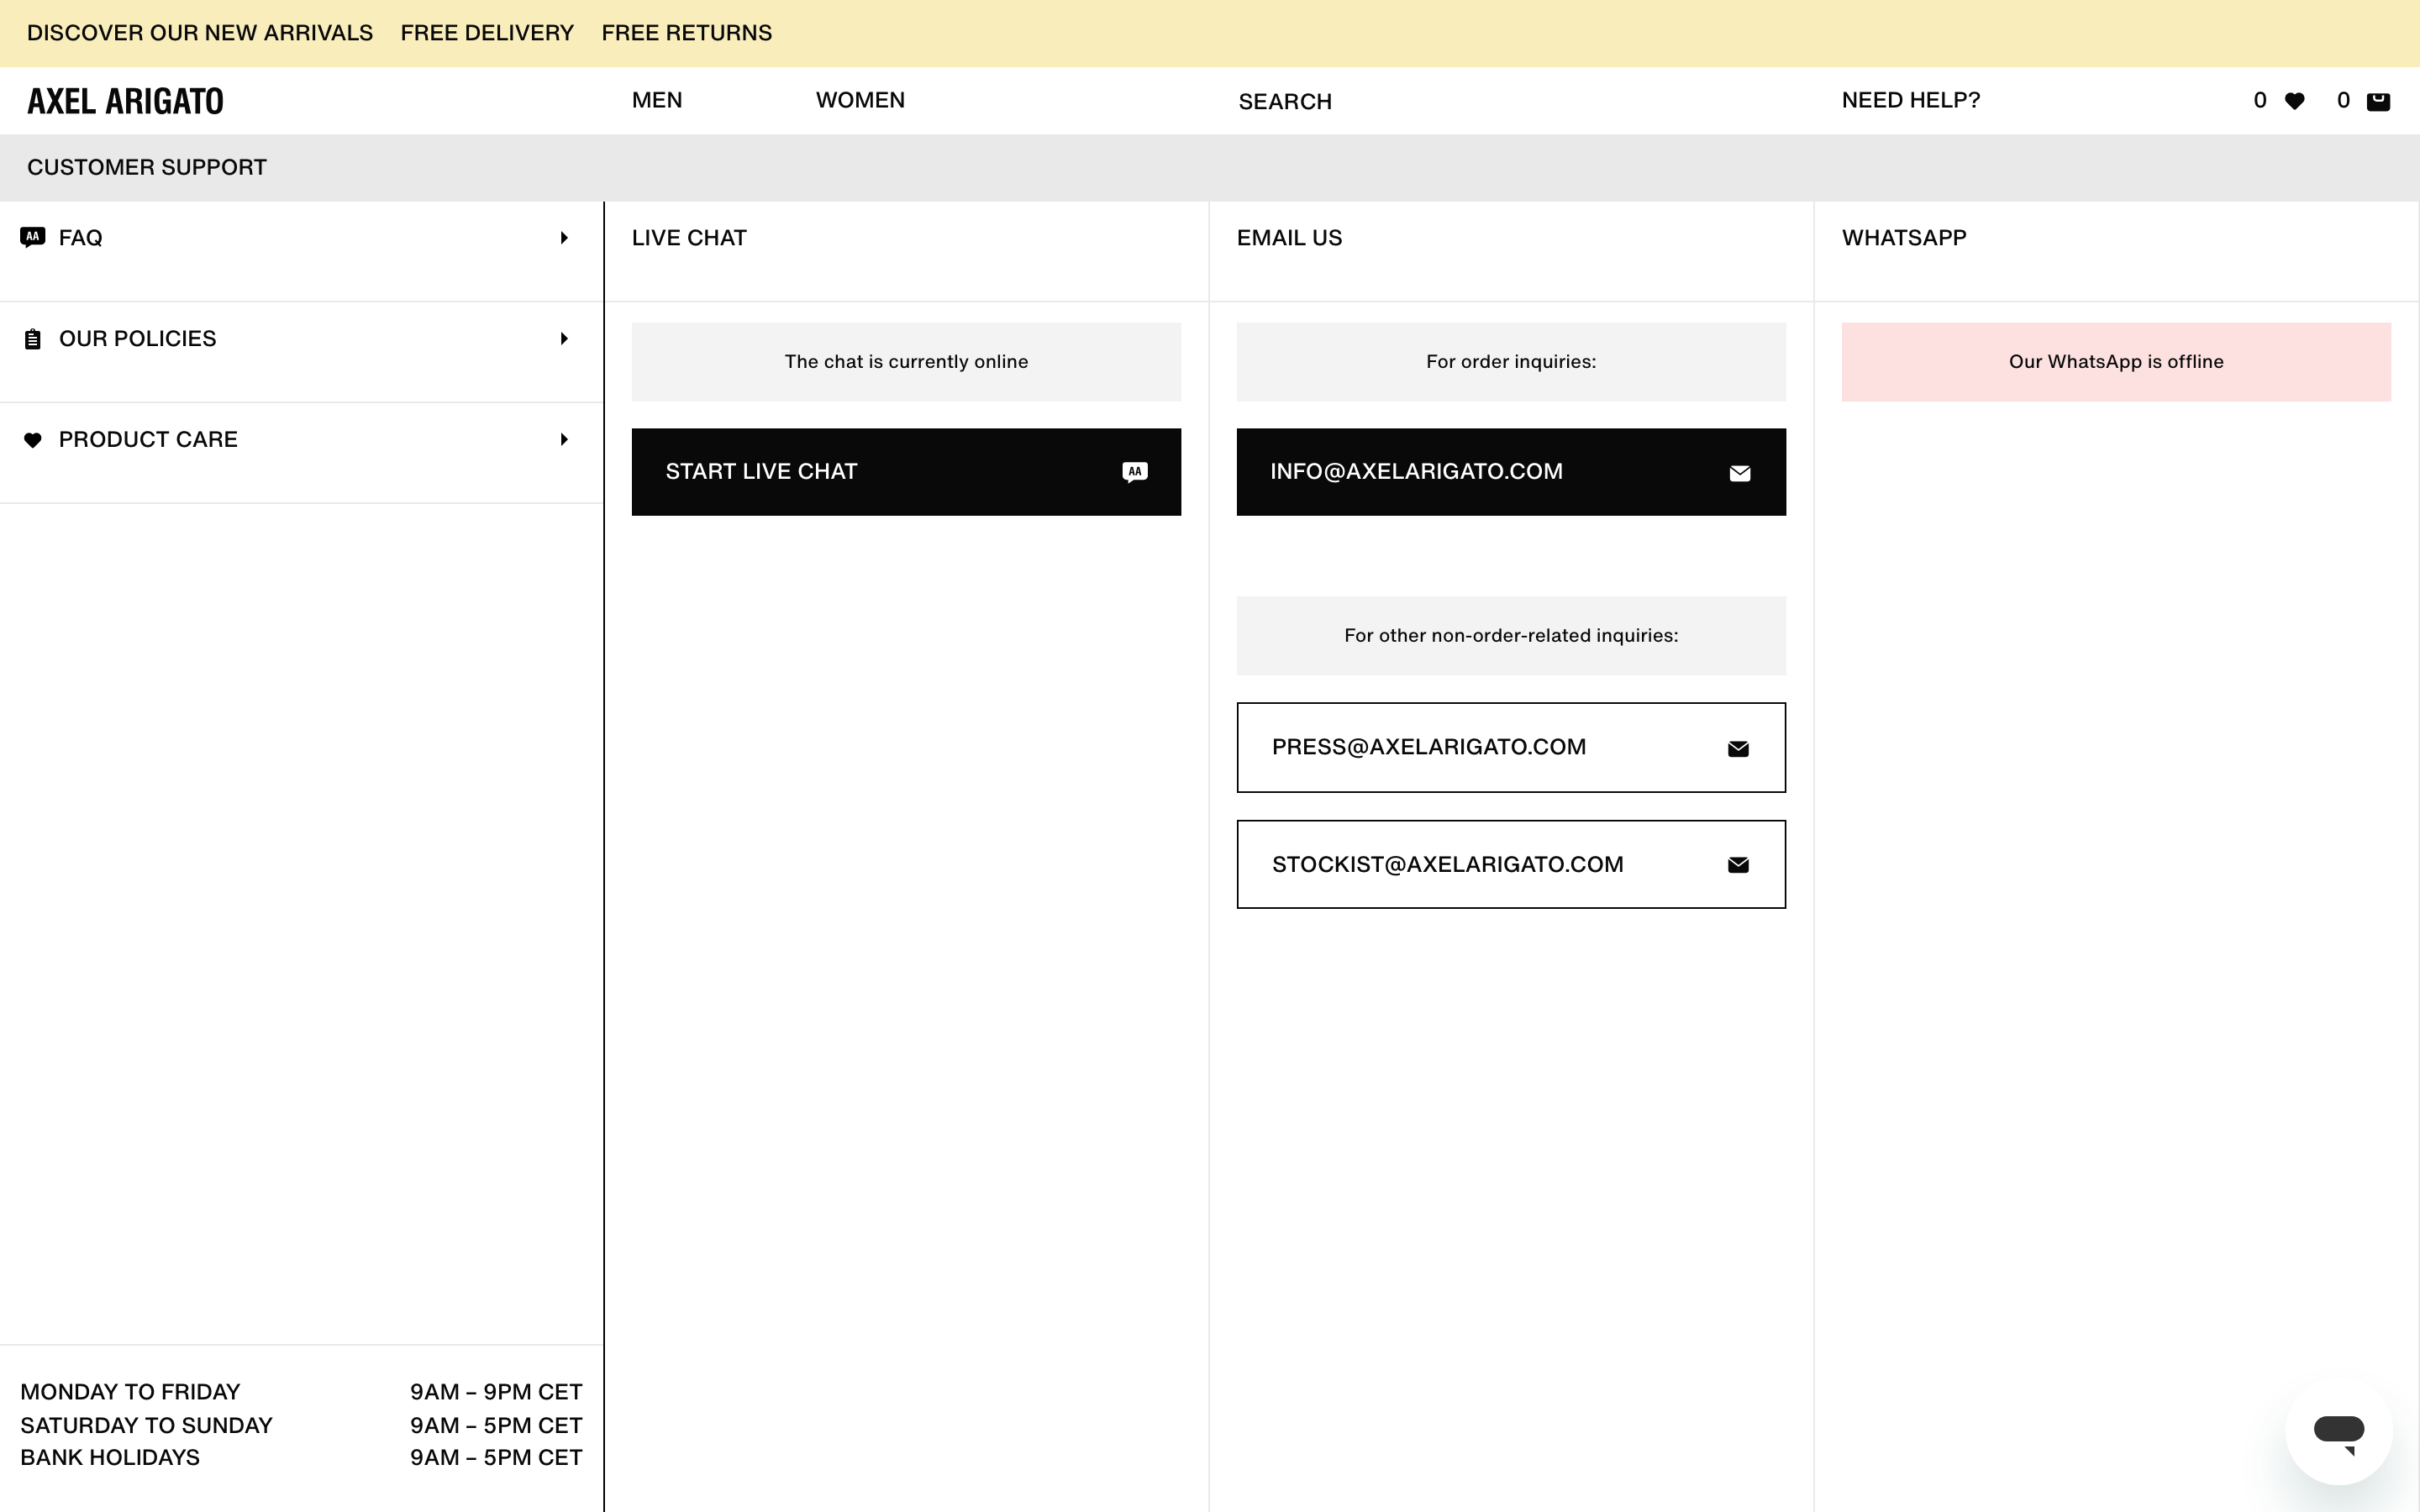This screenshot has width=2420, height=1512.
Task: Click 'The chat is currently online' status
Action: [x=906, y=362]
